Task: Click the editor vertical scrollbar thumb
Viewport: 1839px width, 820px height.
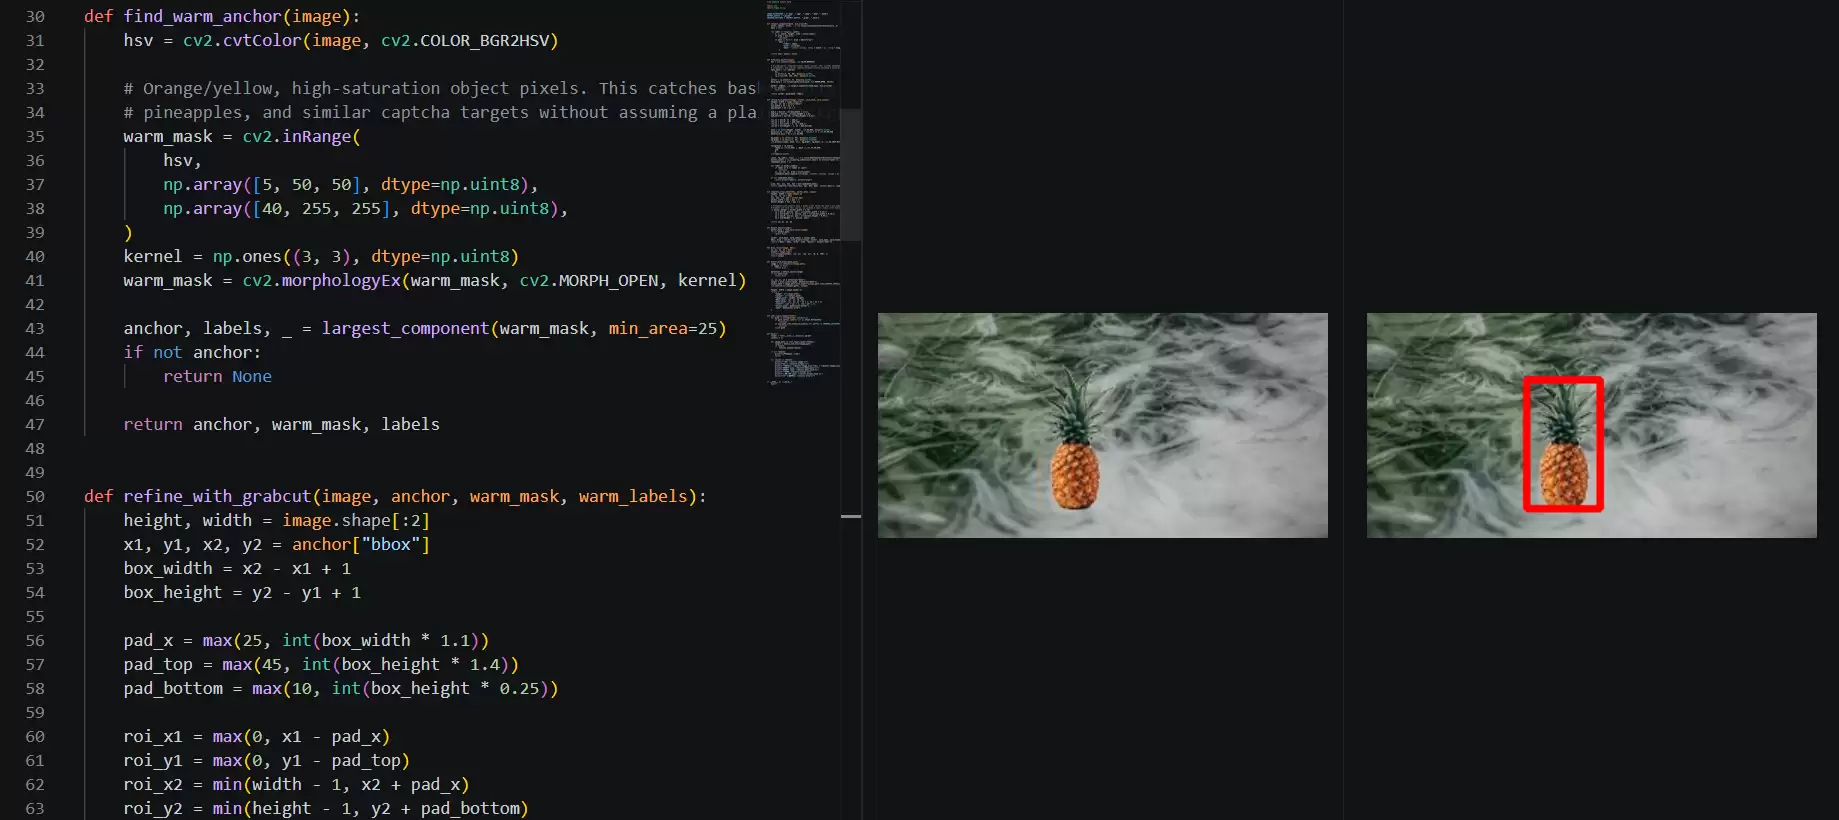Action: pyautogui.click(x=851, y=175)
